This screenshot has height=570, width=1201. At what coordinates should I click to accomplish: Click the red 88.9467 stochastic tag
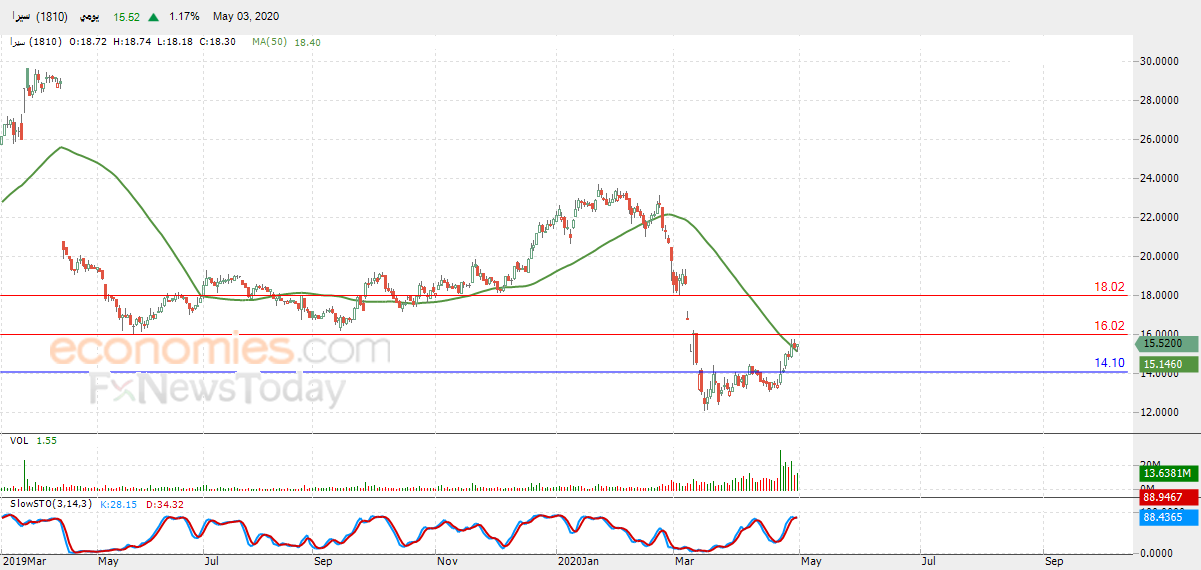[1166, 496]
